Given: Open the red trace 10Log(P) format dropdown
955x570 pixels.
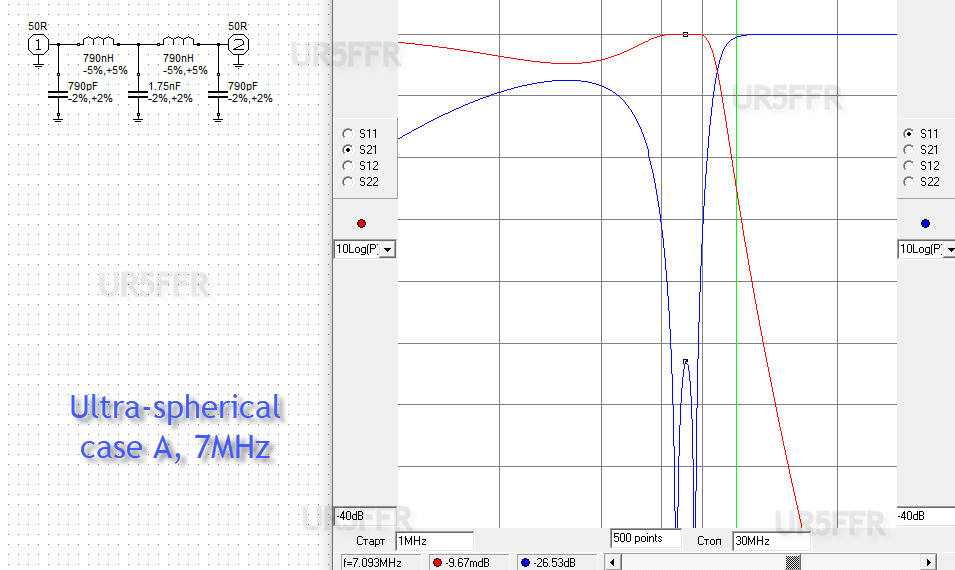Looking at the screenshot, I should tap(387, 249).
